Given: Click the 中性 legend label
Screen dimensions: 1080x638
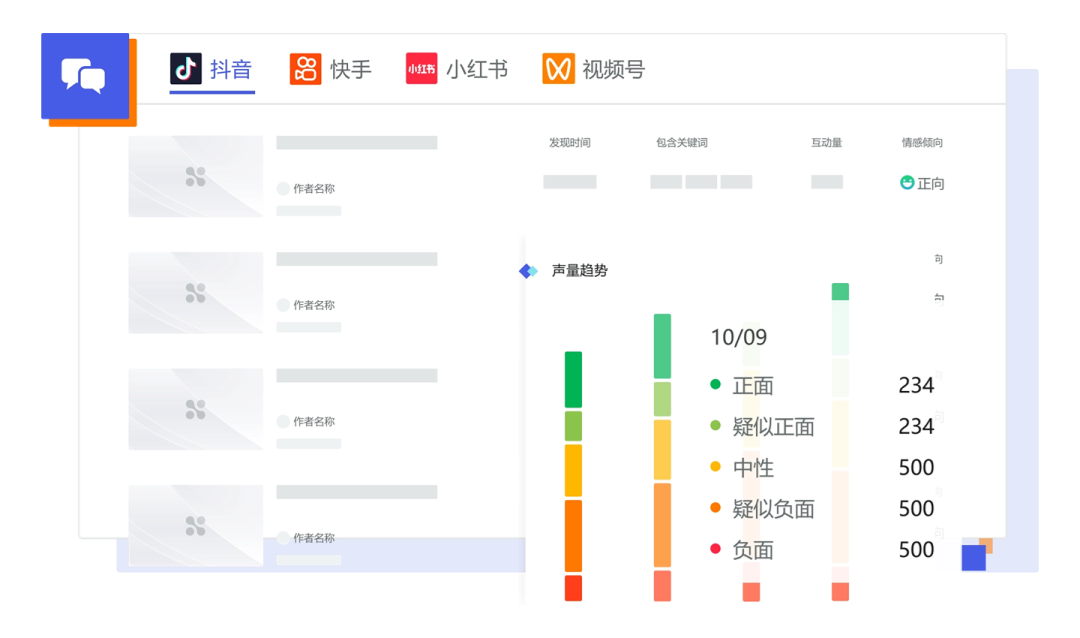Looking at the screenshot, I should [x=753, y=468].
